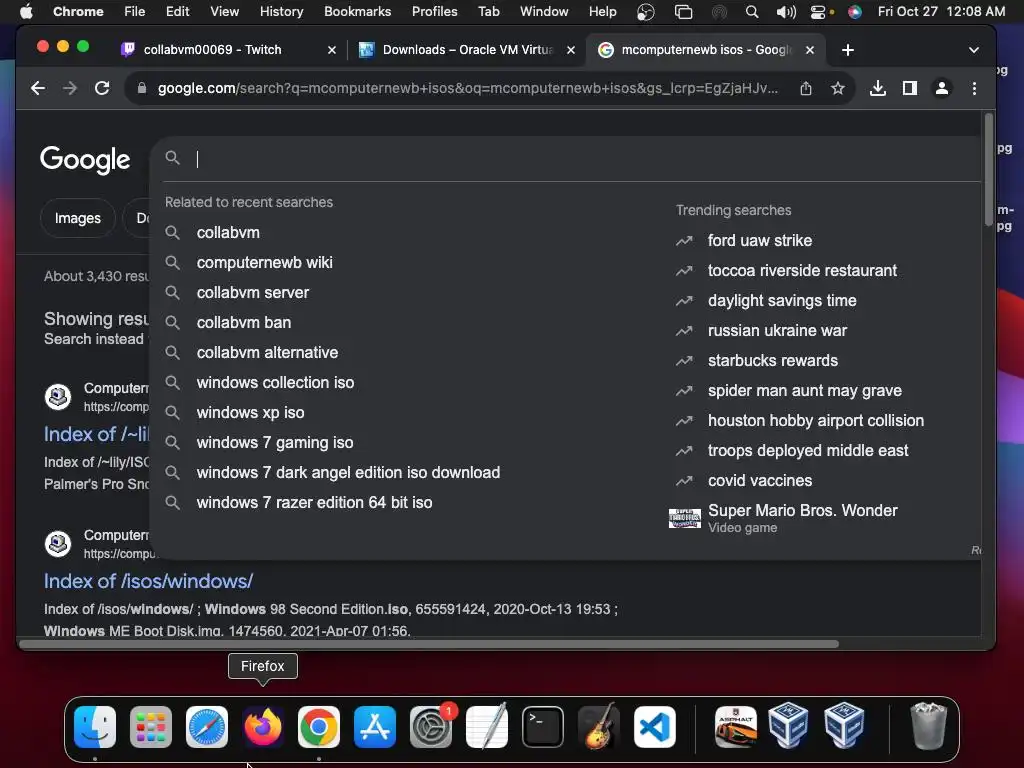
Task: Open Chrome three-dot menu
Action: (974, 88)
